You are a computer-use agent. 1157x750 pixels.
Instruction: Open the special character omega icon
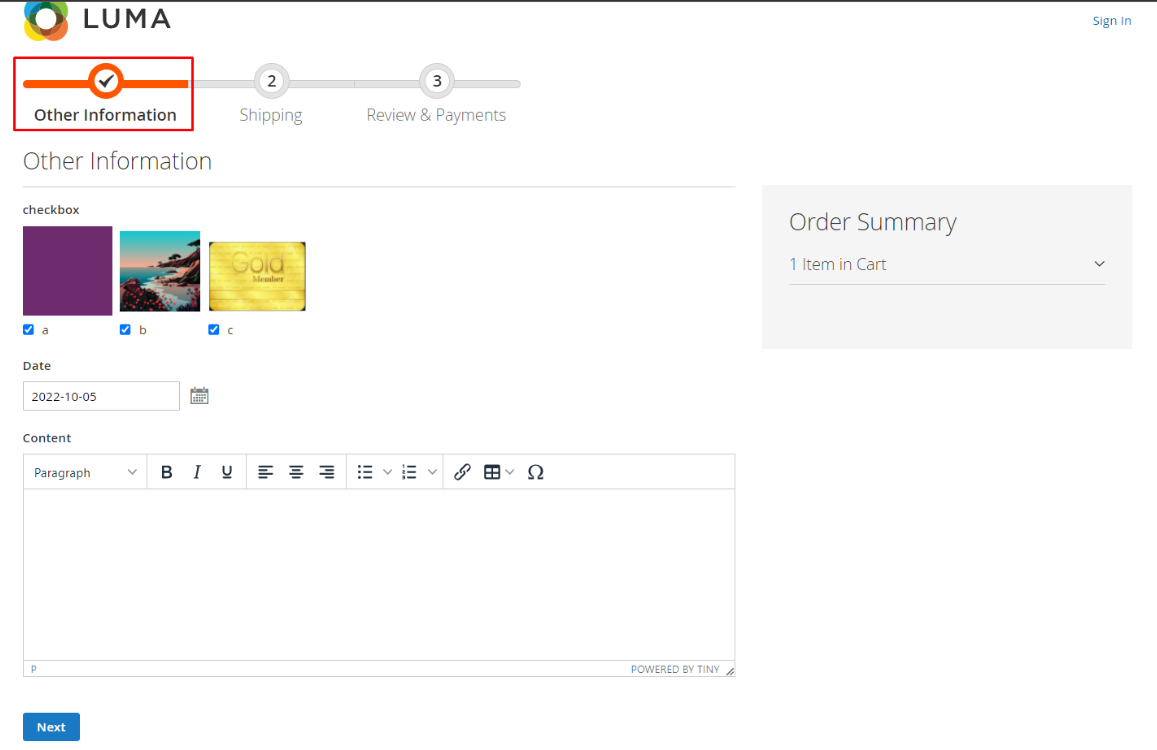pos(535,472)
